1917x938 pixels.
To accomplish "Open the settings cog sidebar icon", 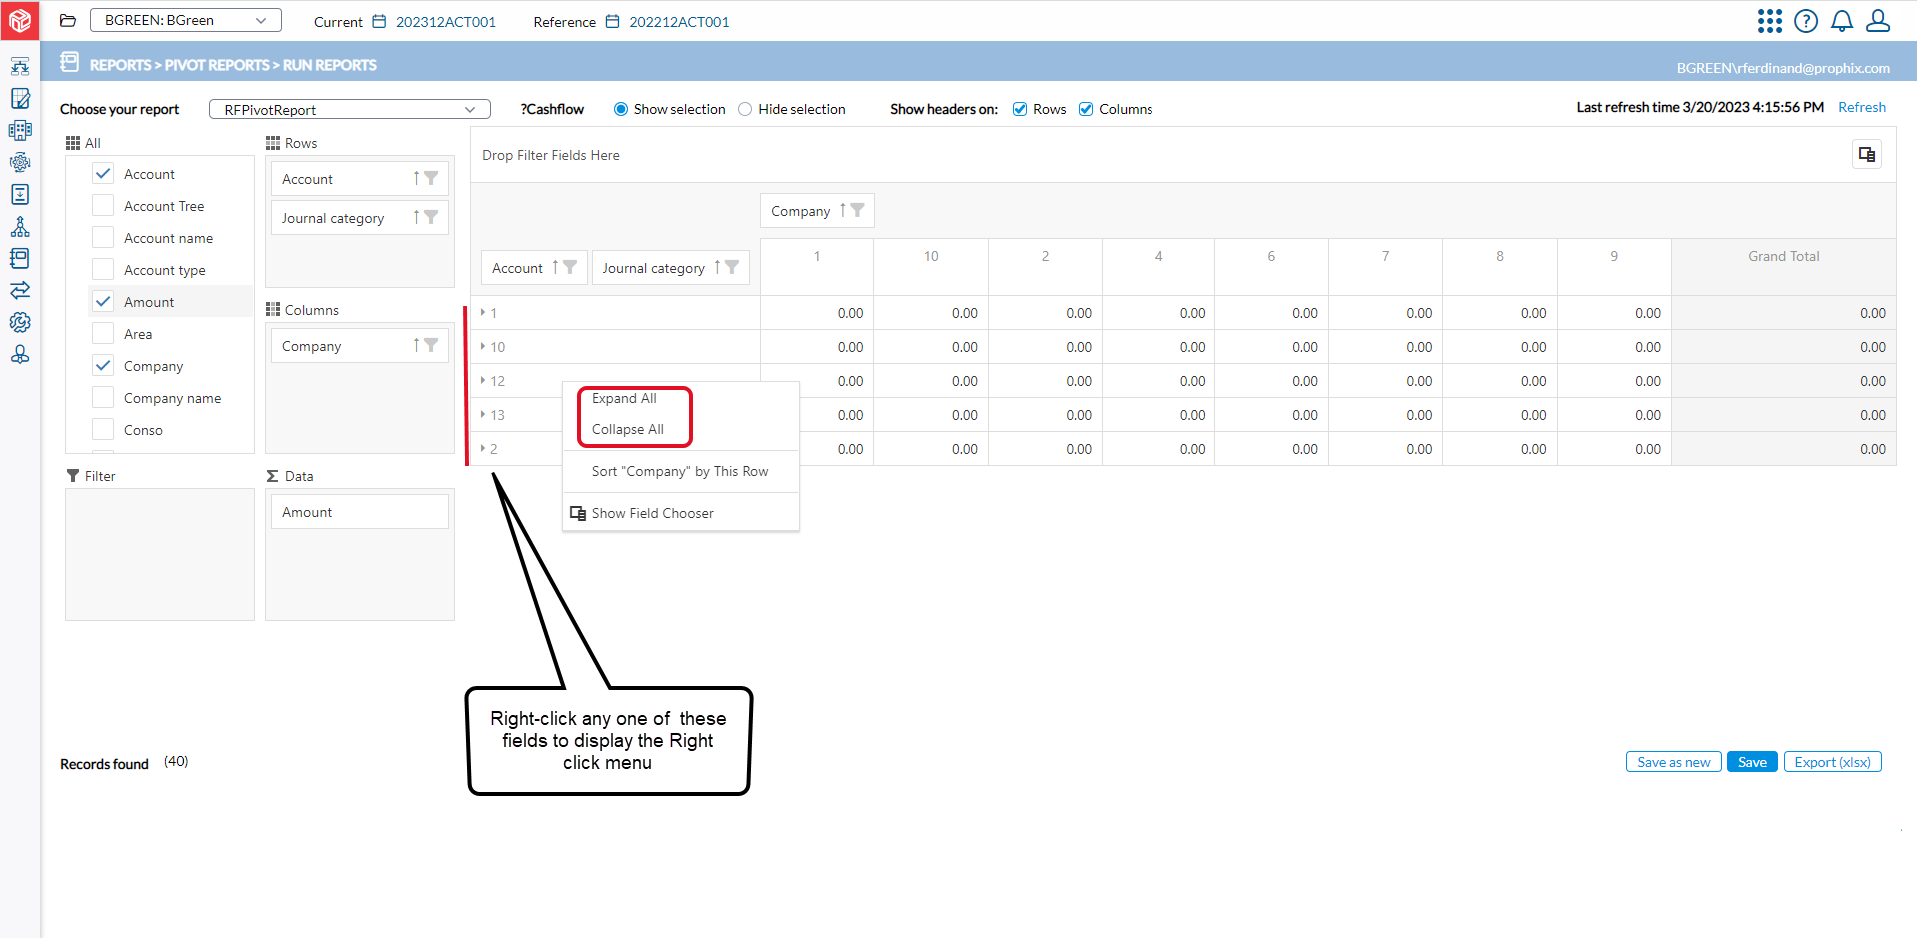I will click(20, 322).
